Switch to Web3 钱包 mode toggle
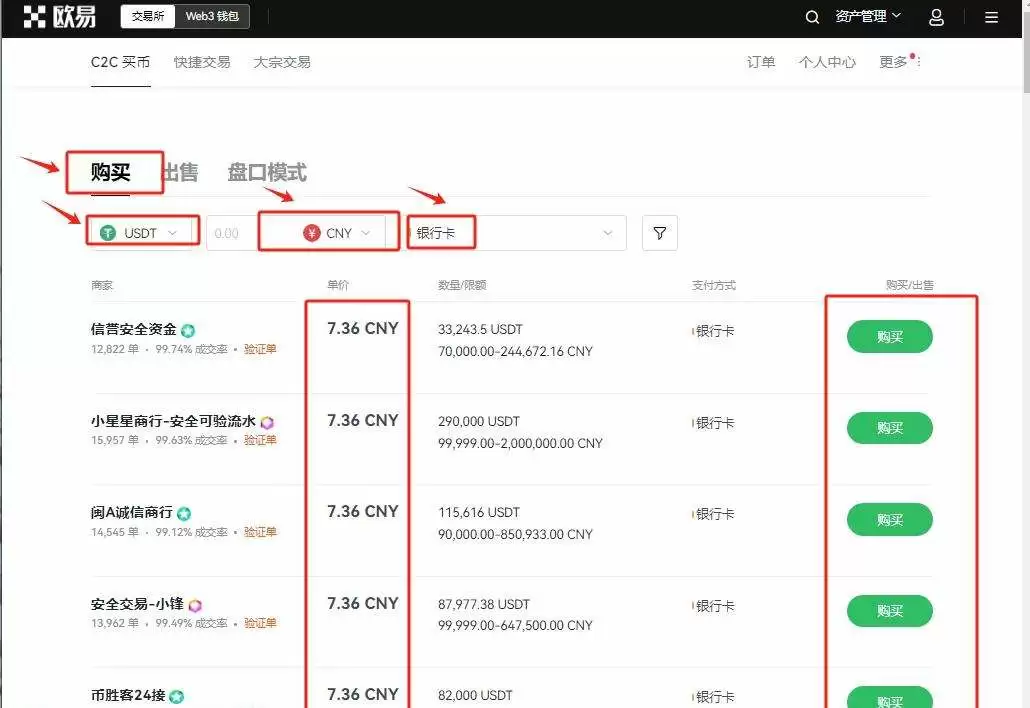Viewport: 1030px width, 708px height. [x=213, y=17]
